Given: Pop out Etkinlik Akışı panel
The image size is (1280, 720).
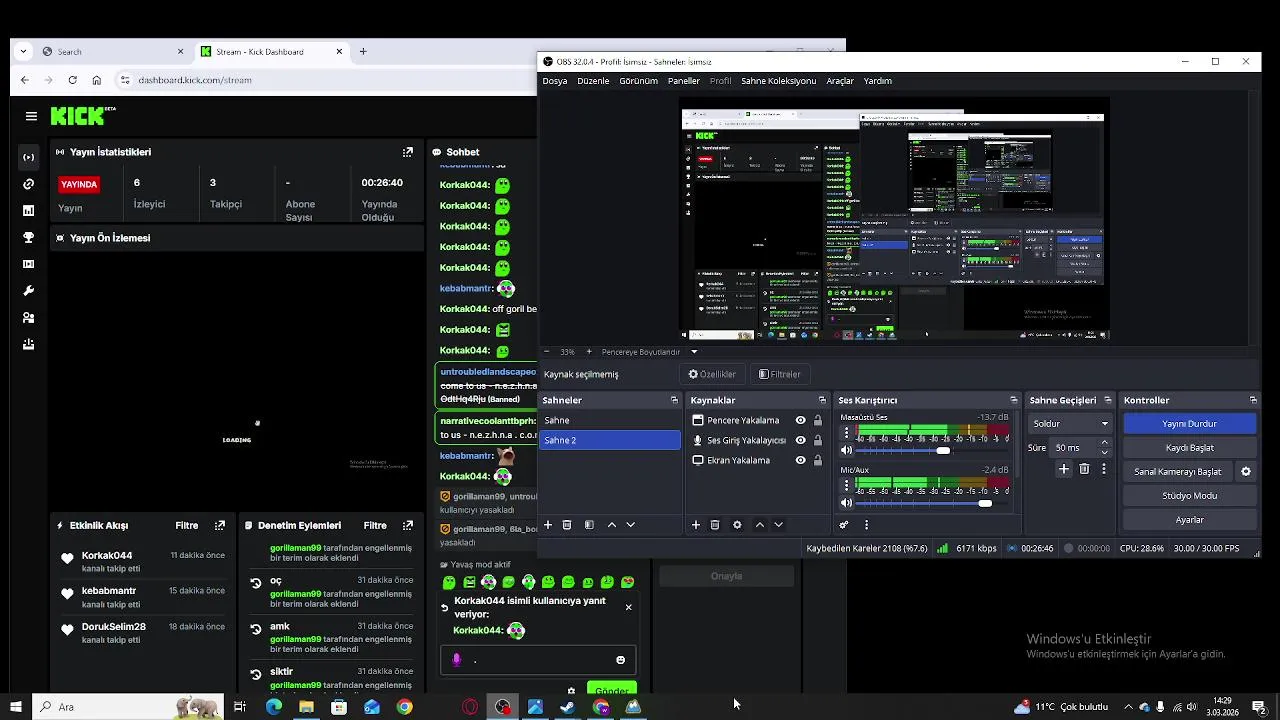Looking at the screenshot, I should point(220,525).
